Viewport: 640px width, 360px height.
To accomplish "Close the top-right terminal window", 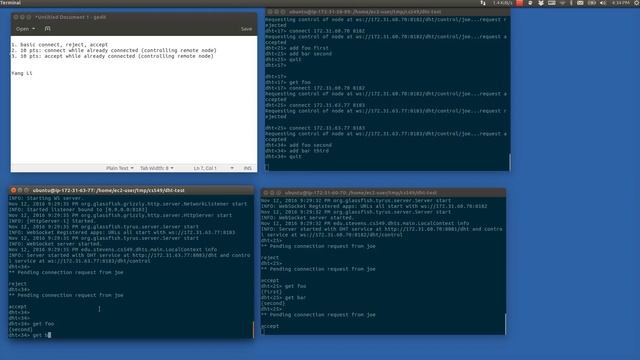I will 270,12.
